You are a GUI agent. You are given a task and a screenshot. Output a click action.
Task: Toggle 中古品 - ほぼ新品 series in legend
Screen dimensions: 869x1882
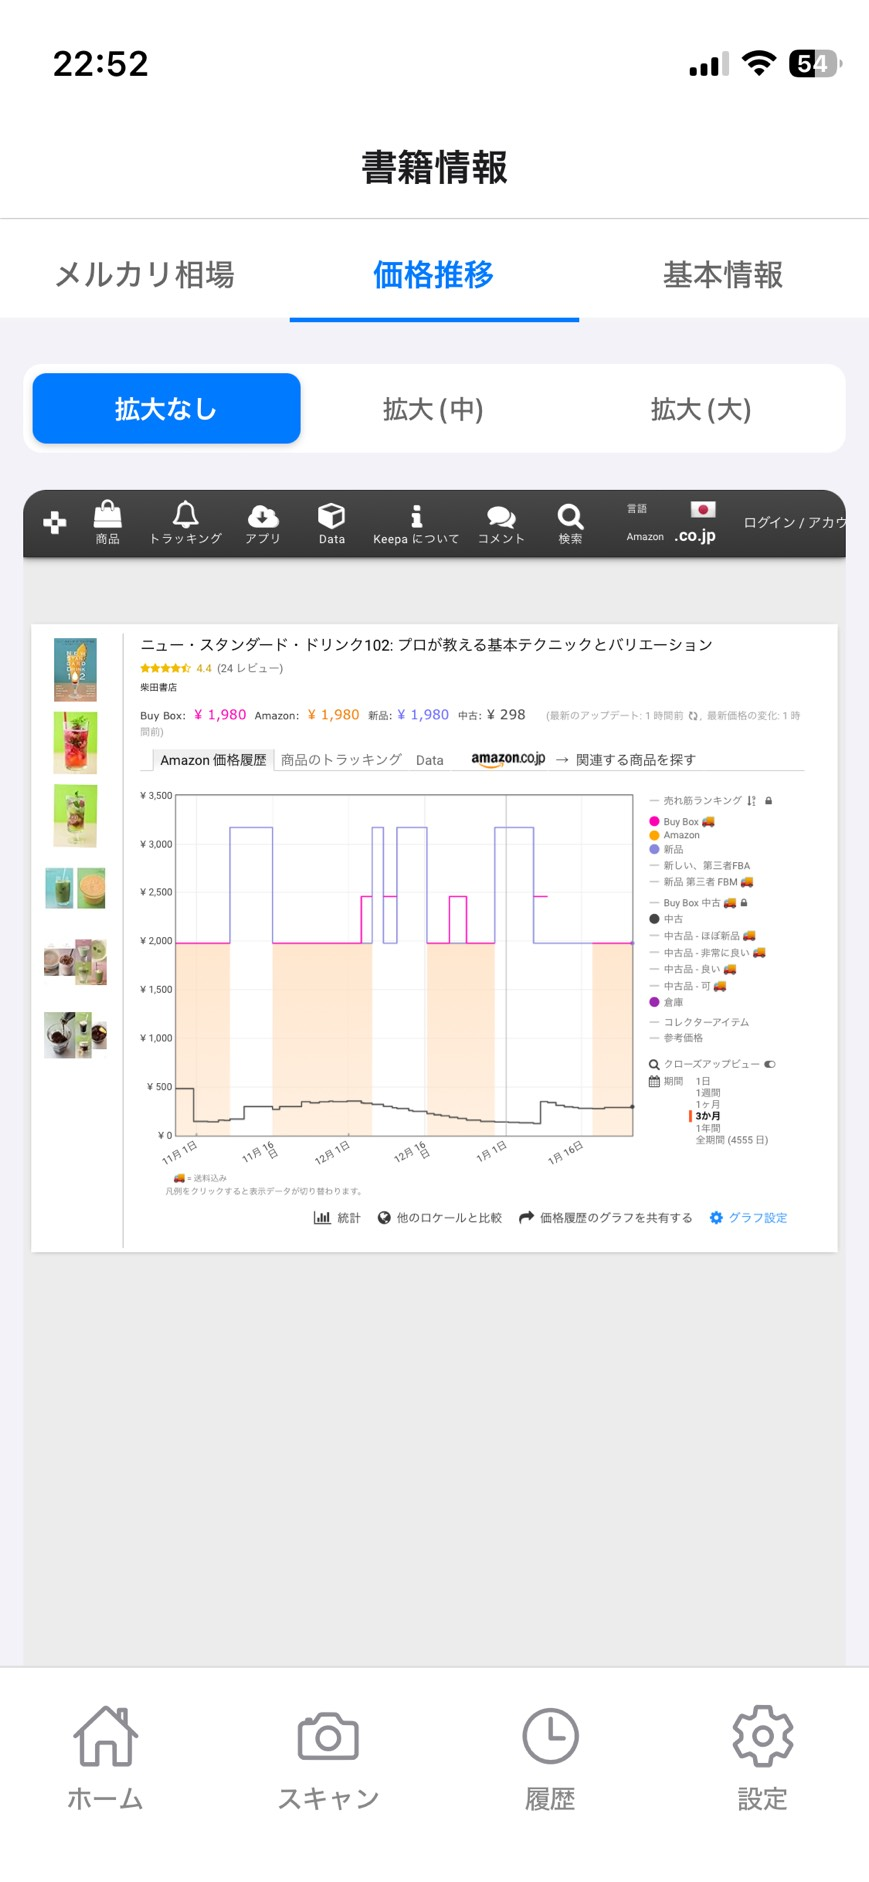[703, 936]
